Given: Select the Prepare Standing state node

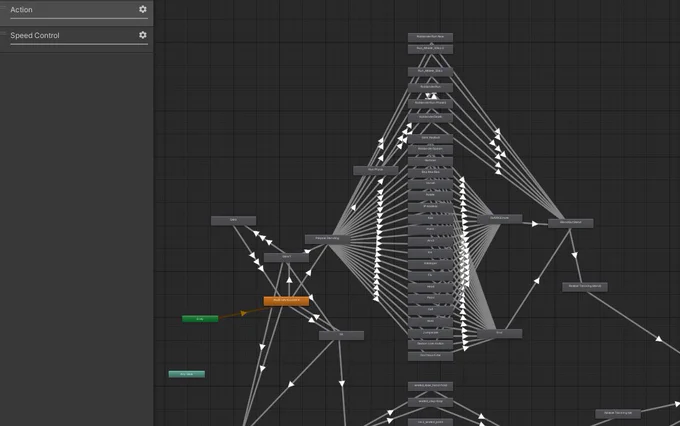Looking at the screenshot, I should tap(327, 239).
